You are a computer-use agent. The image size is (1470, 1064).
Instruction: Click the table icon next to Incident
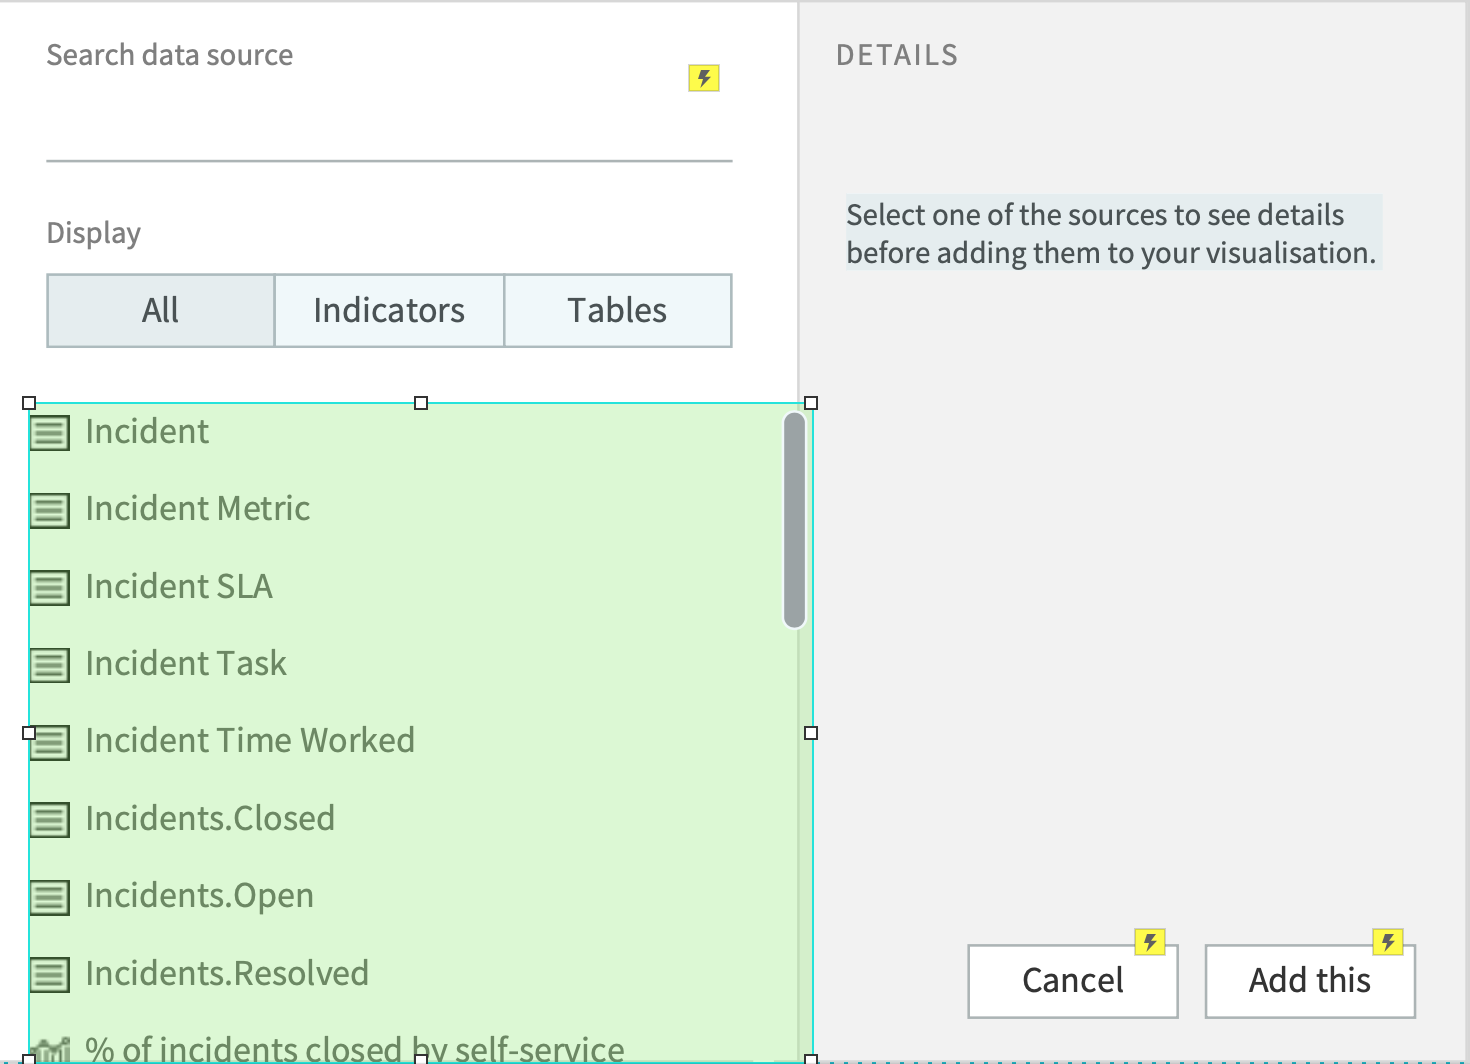coord(49,433)
